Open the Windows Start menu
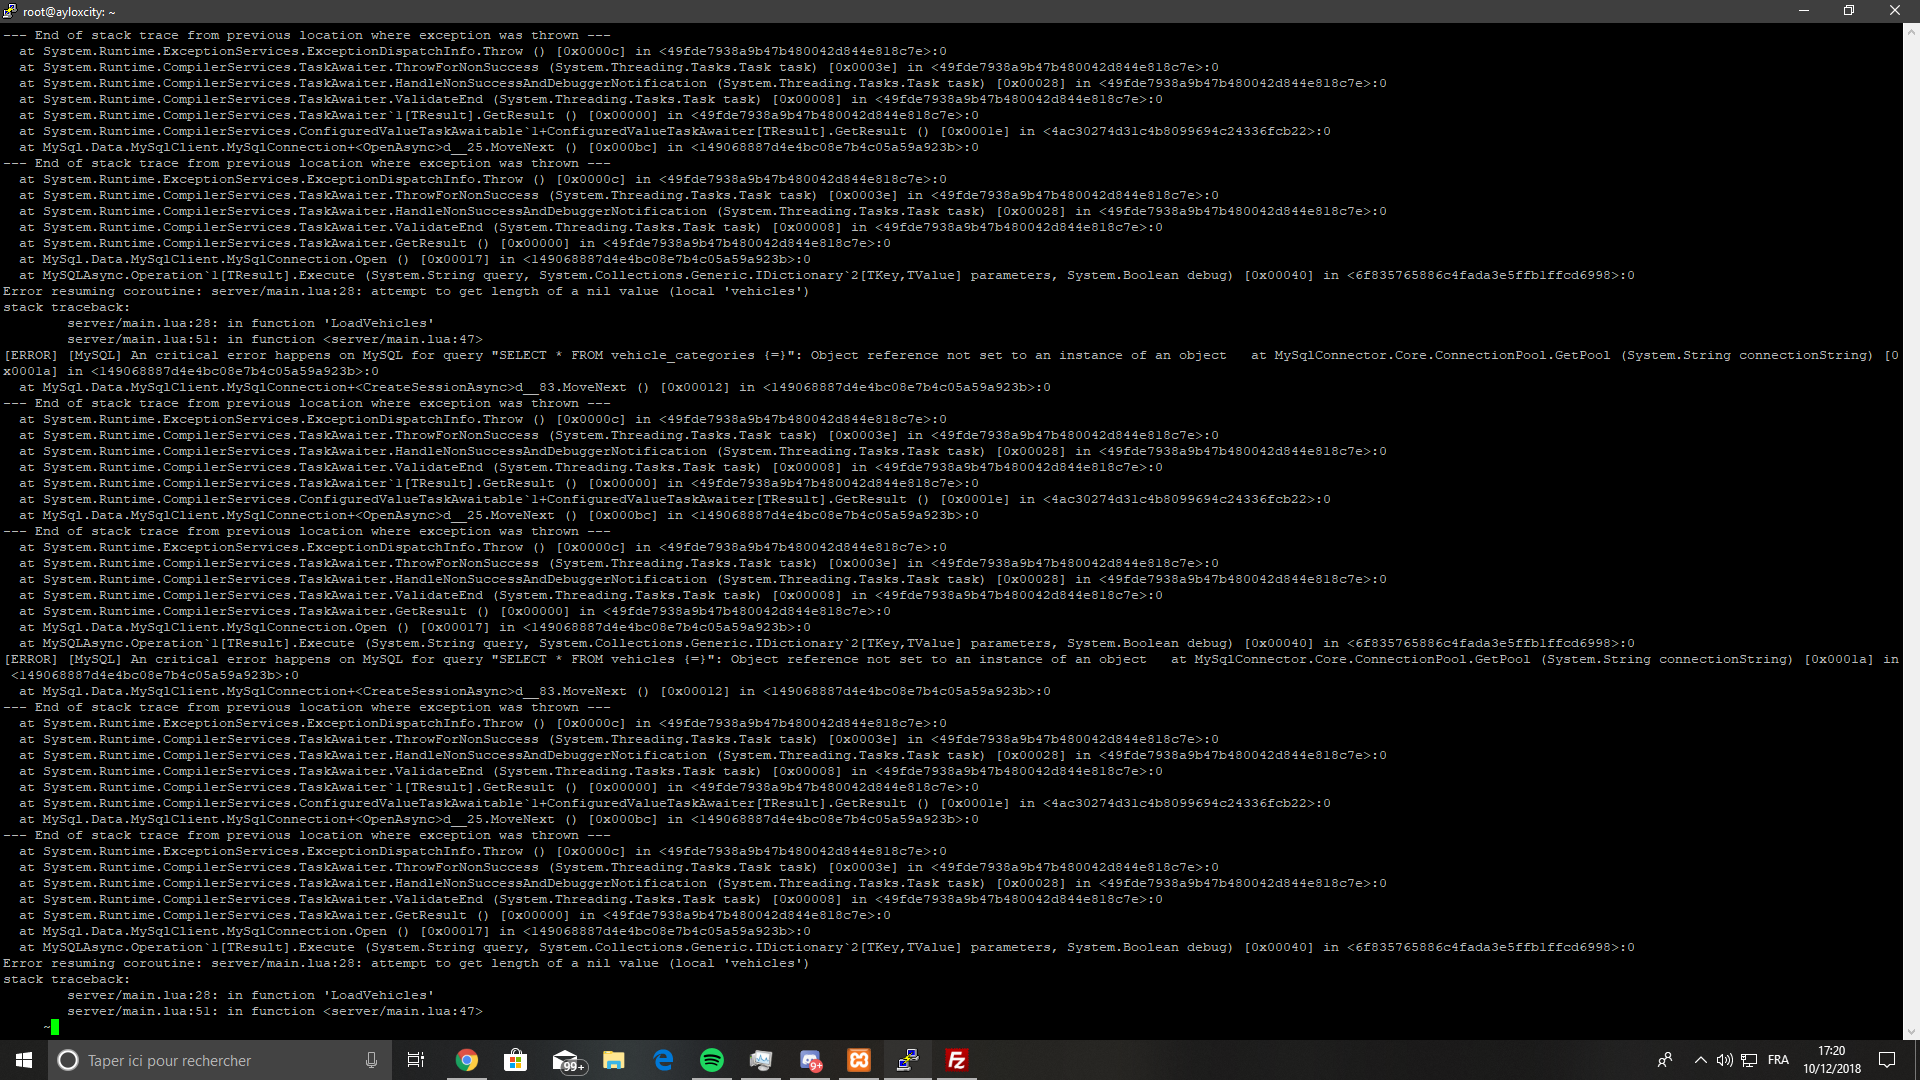This screenshot has height=1080, width=1920. point(24,1060)
